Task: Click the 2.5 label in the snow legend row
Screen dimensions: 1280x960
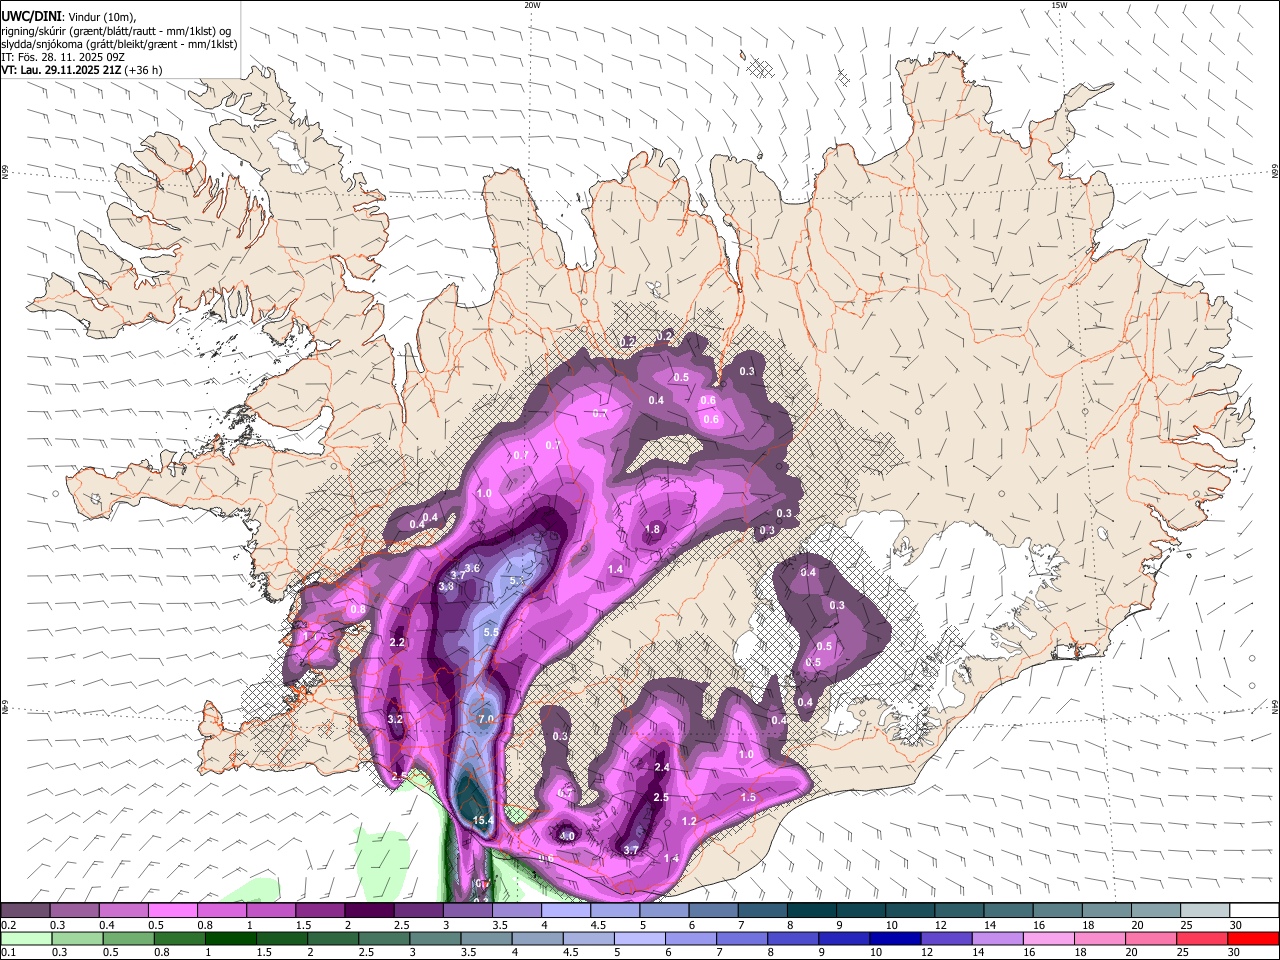Action: pyautogui.click(x=401, y=925)
